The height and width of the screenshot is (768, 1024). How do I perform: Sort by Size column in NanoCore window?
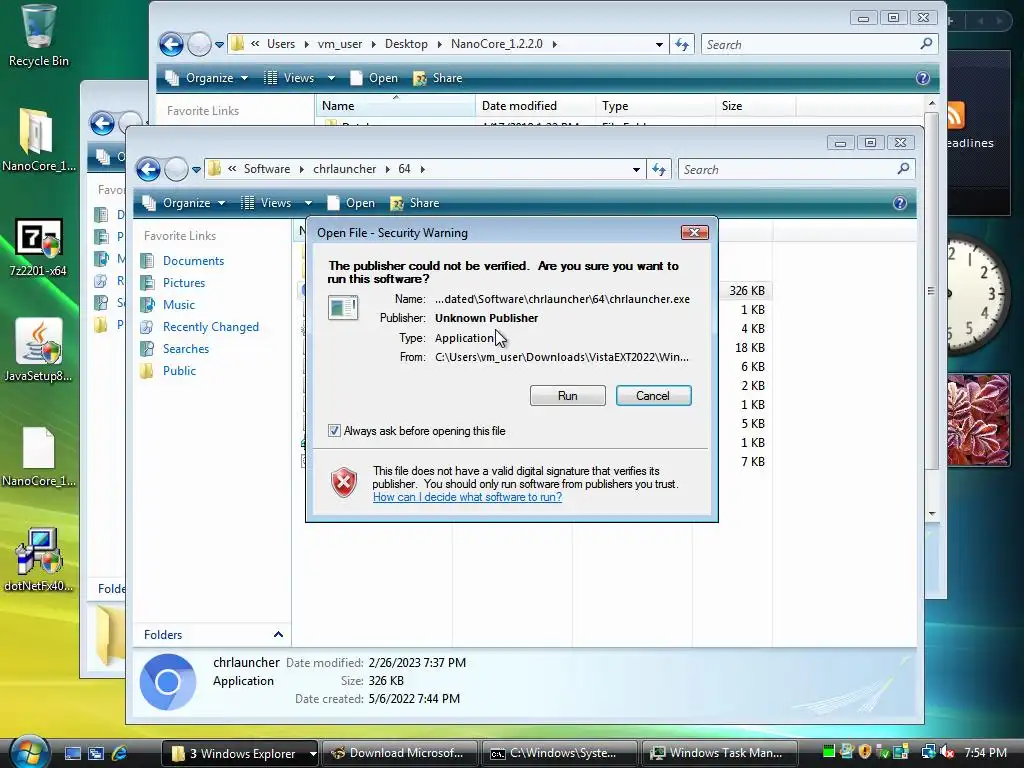pyautogui.click(x=756, y=106)
